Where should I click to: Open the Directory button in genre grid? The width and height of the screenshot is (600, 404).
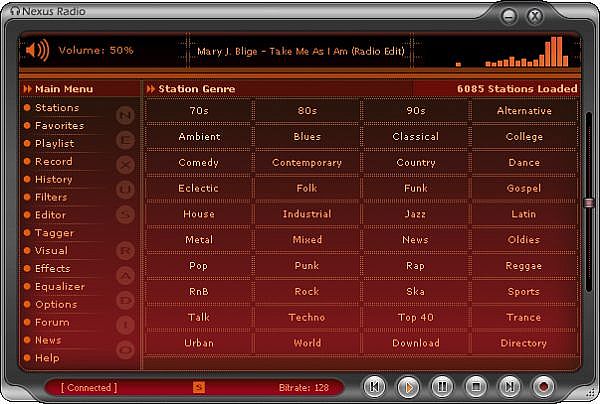point(524,343)
